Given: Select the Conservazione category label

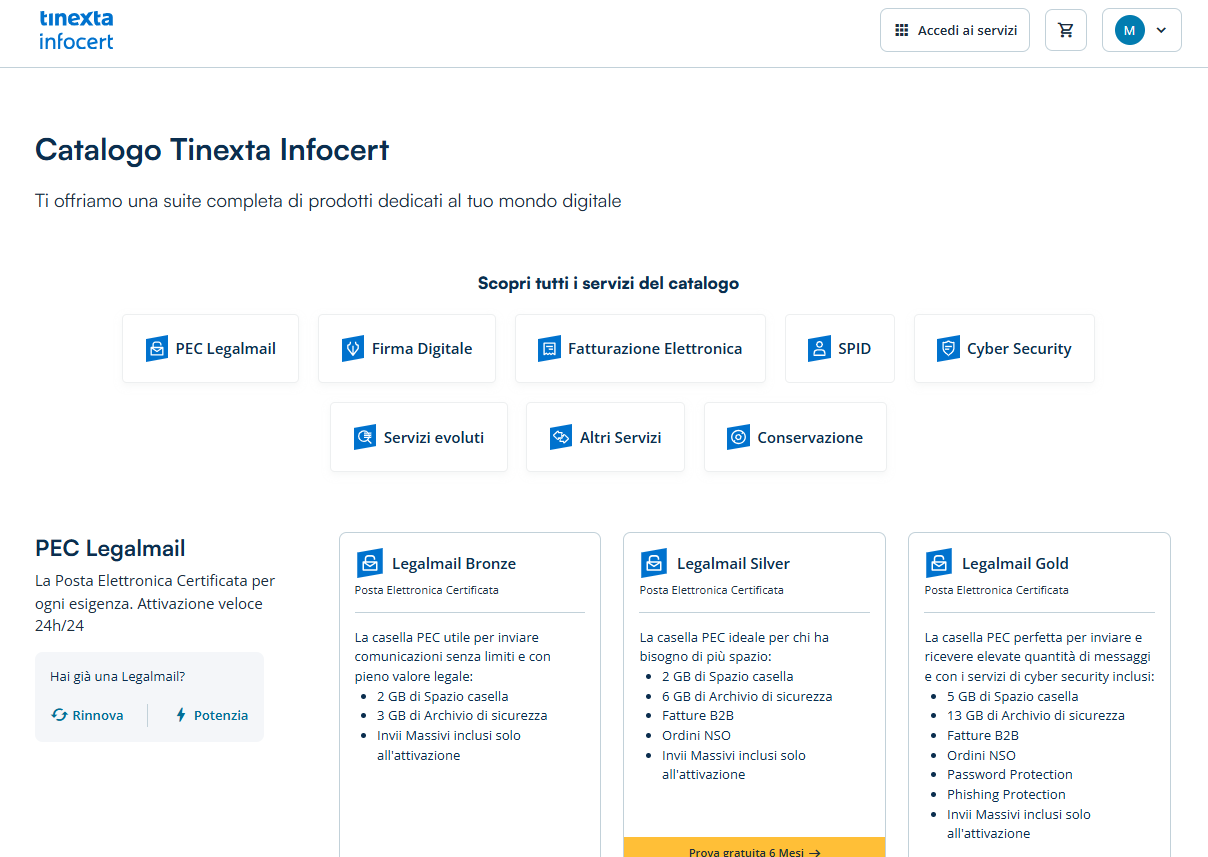Looking at the screenshot, I should 810,437.
